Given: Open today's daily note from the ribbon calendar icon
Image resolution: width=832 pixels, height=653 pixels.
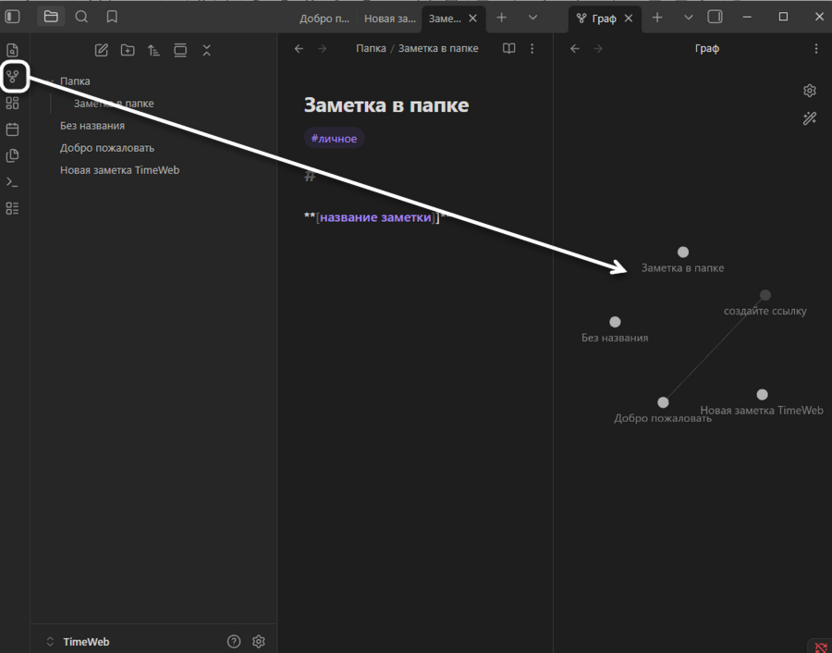Looking at the screenshot, I should 13,129.
